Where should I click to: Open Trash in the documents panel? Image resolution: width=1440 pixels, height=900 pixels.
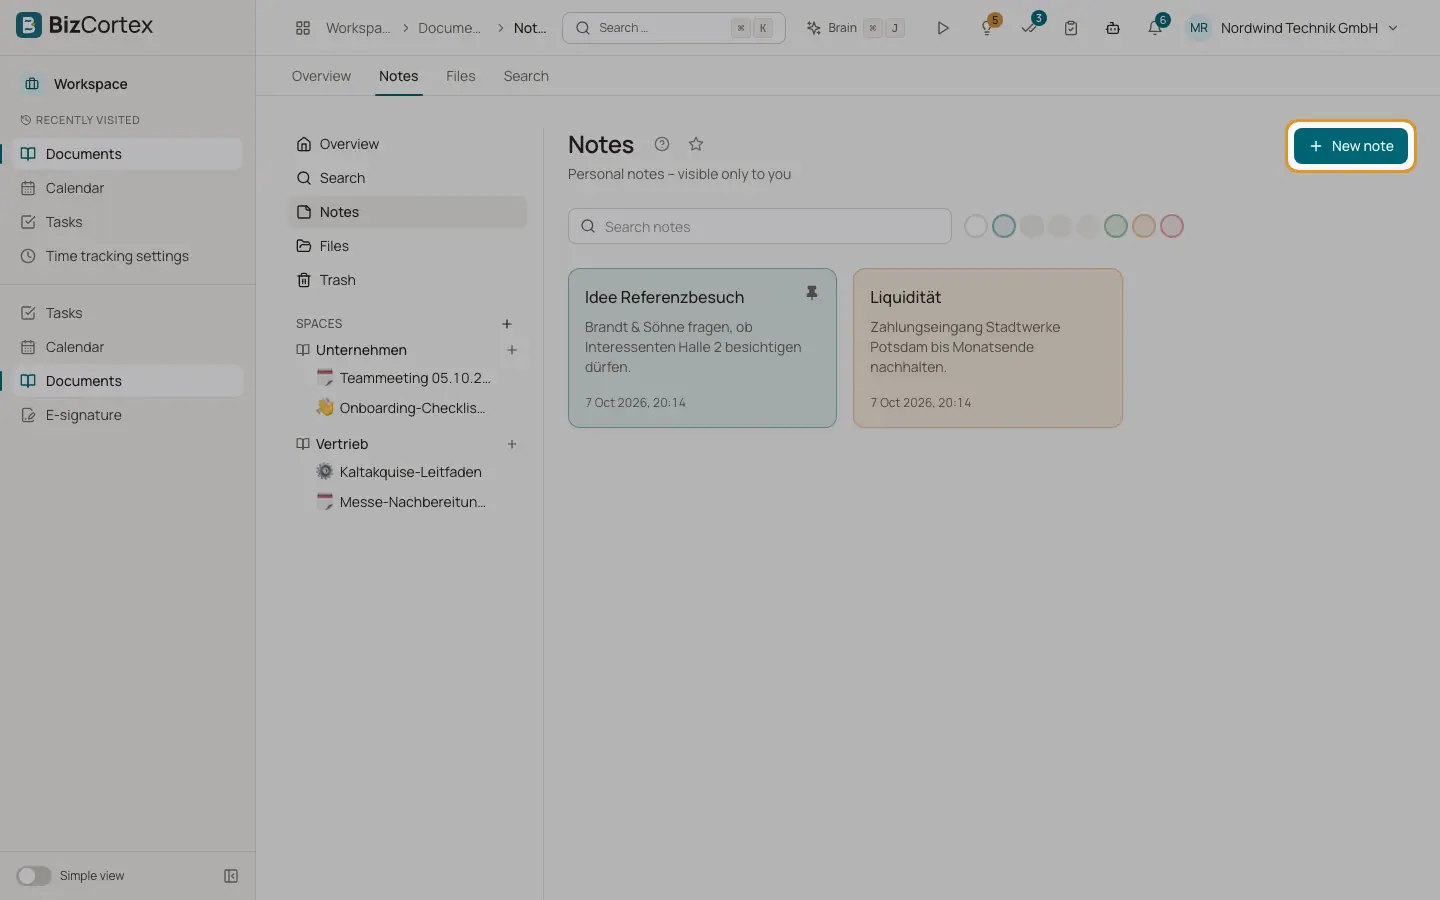(x=407, y=280)
